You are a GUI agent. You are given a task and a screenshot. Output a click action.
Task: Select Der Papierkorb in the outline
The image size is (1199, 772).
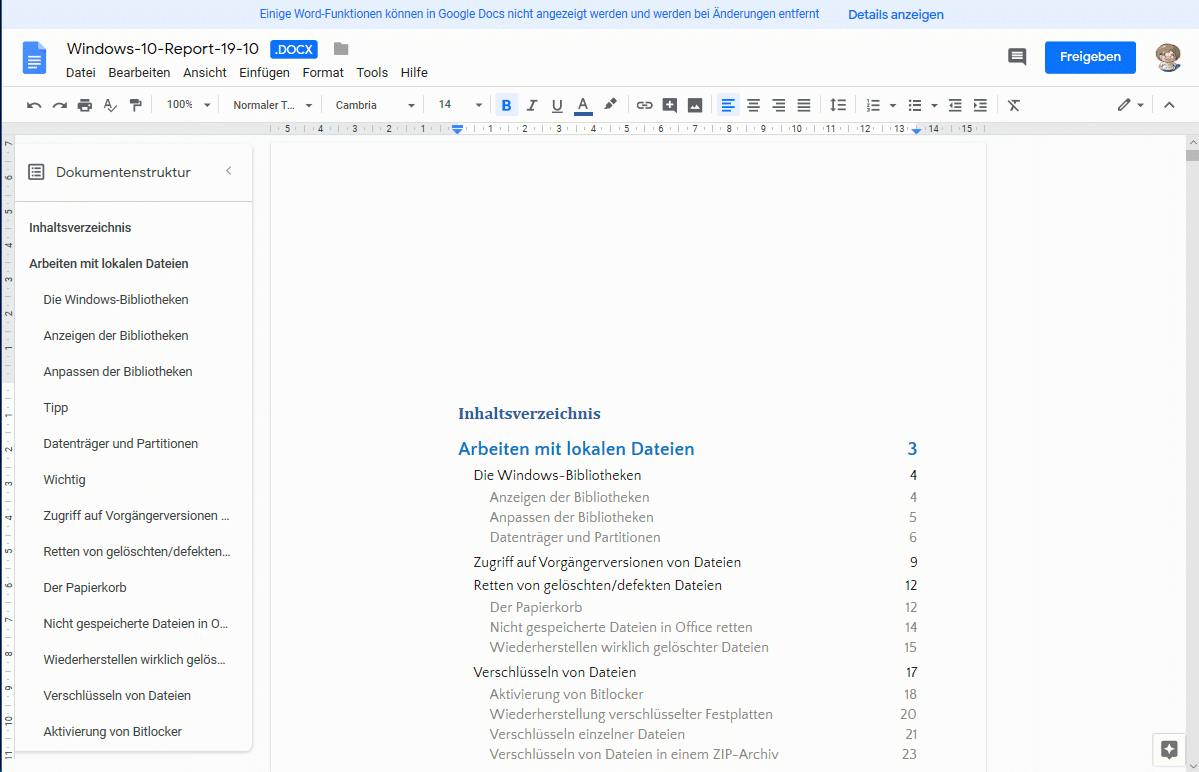coord(85,588)
